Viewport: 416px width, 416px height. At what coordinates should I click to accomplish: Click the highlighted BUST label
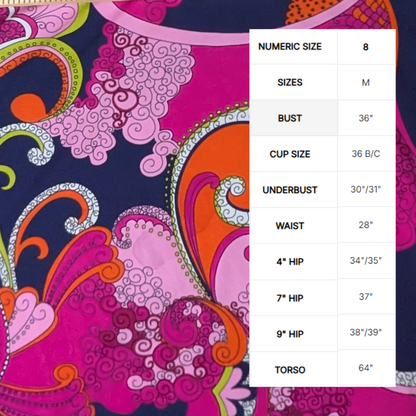click(x=290, y=118)
